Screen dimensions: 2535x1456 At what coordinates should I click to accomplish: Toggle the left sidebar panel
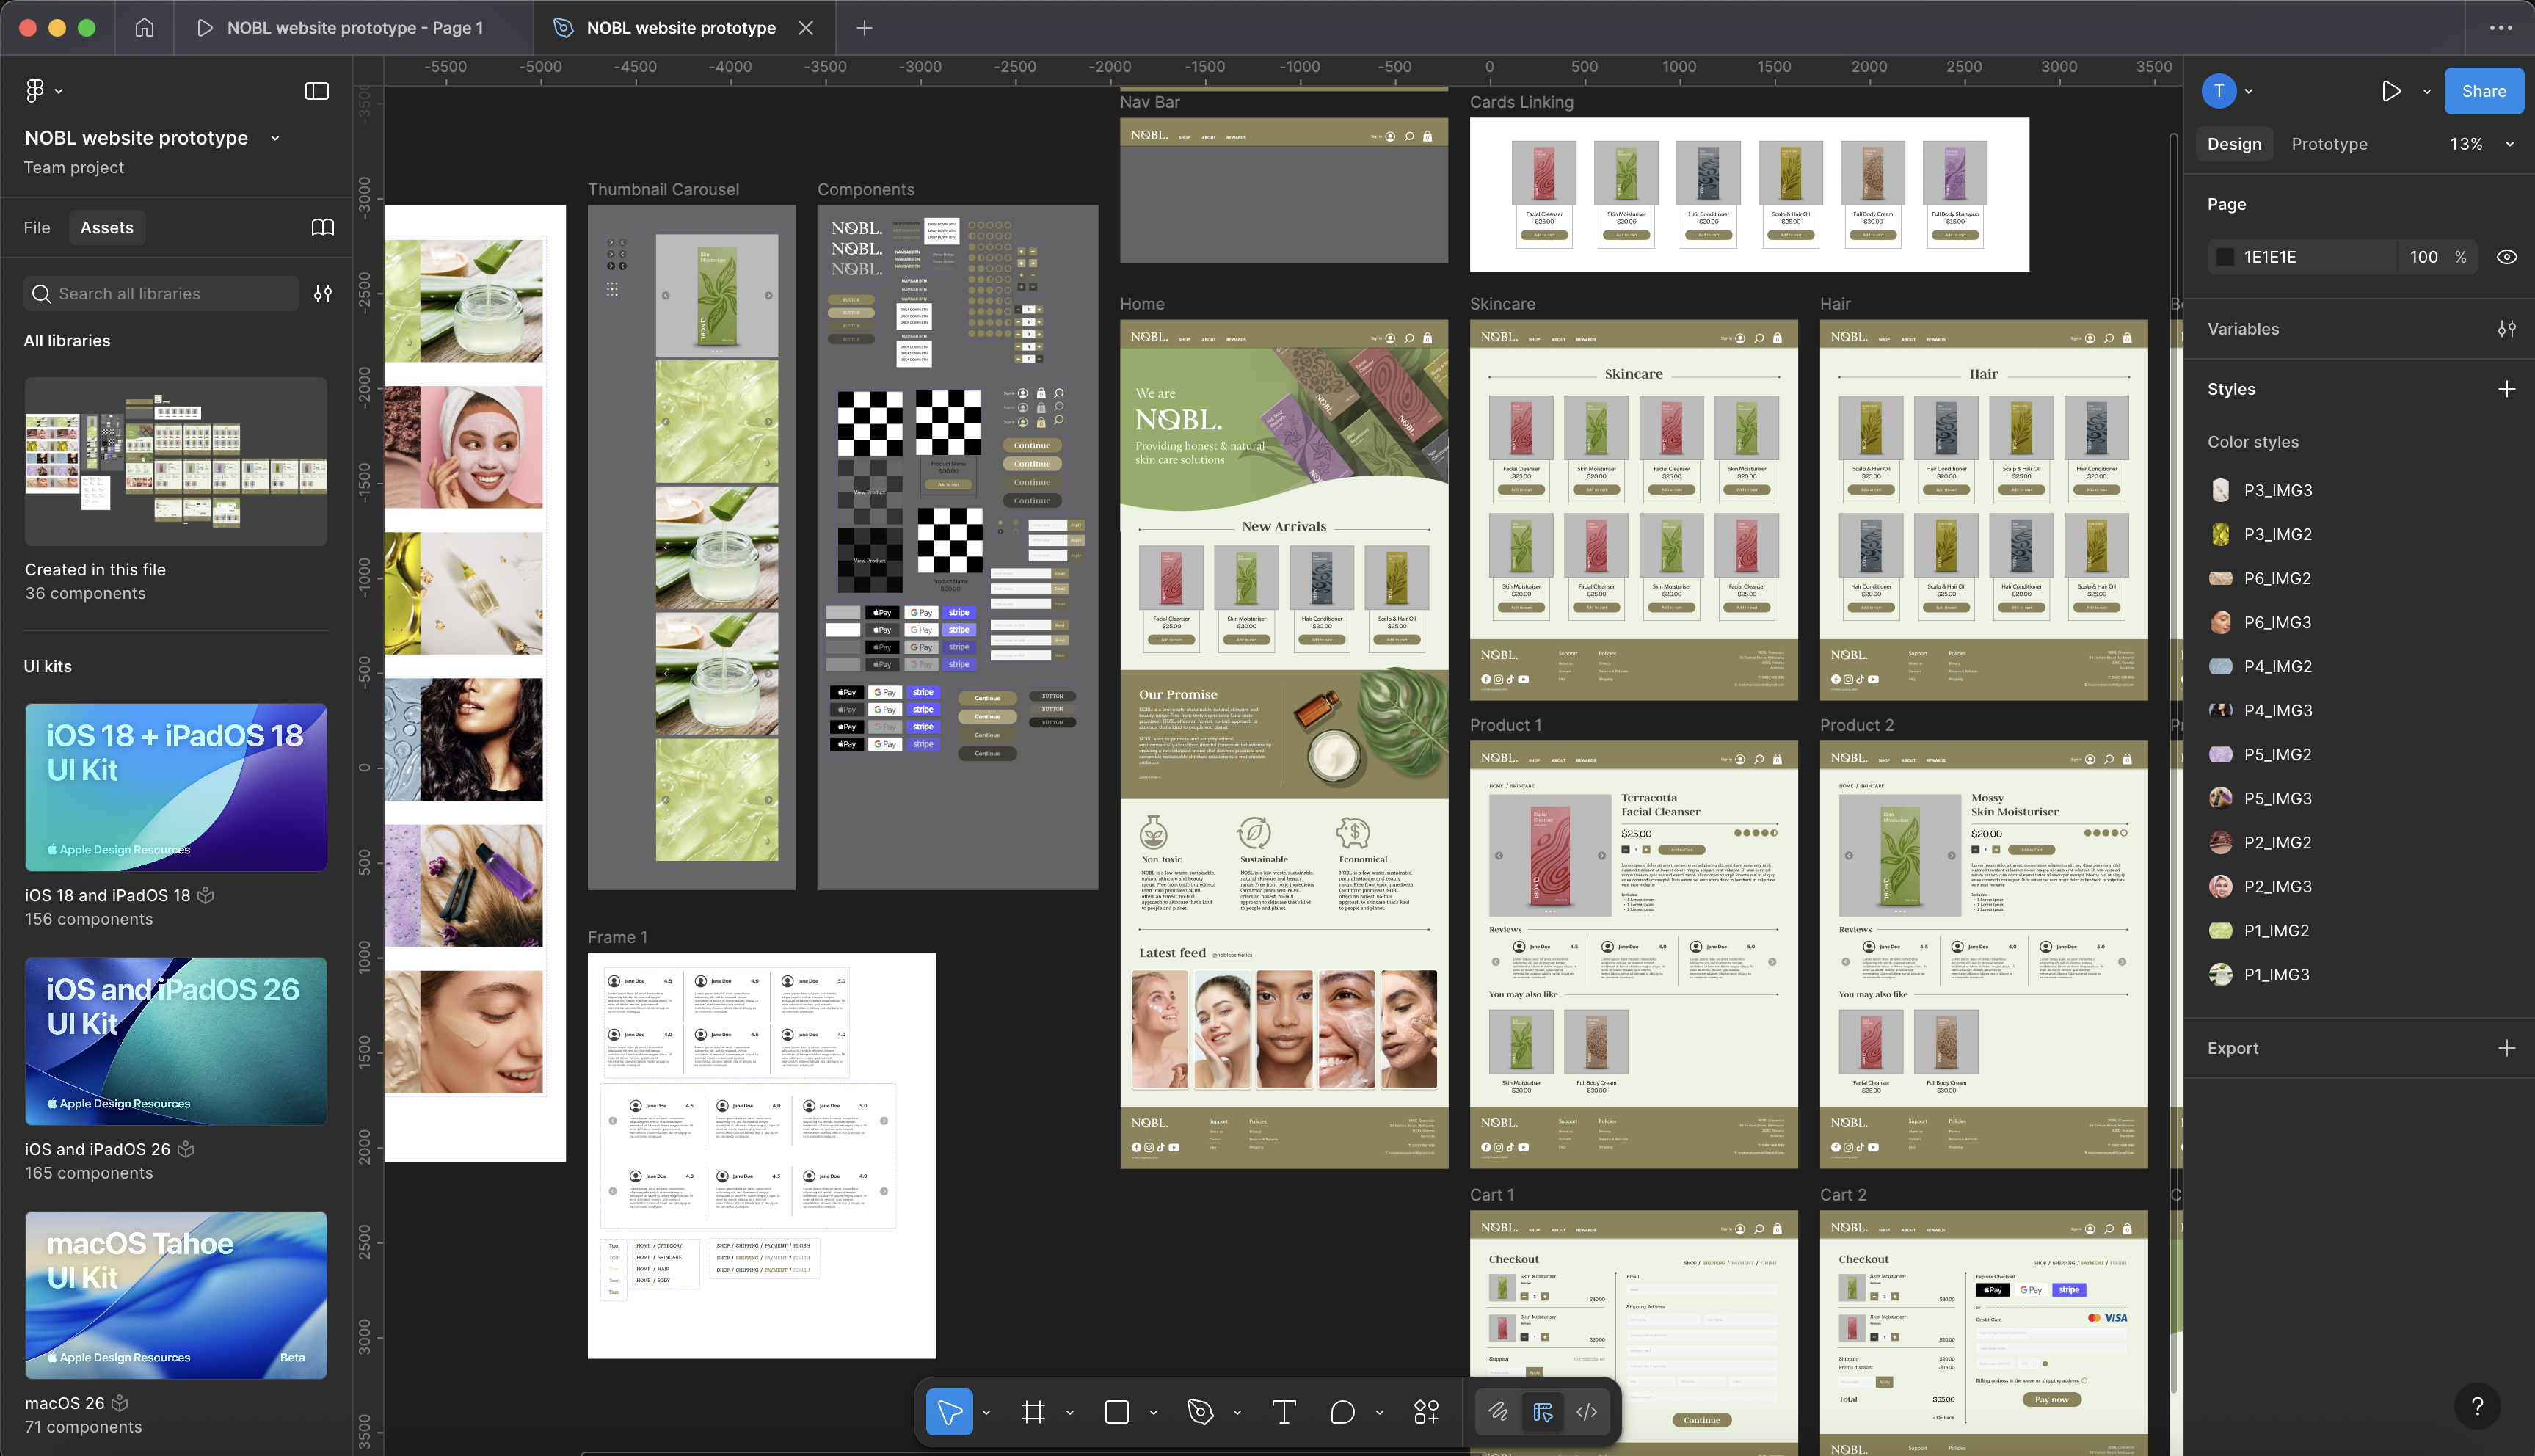(x=316, y=91)
